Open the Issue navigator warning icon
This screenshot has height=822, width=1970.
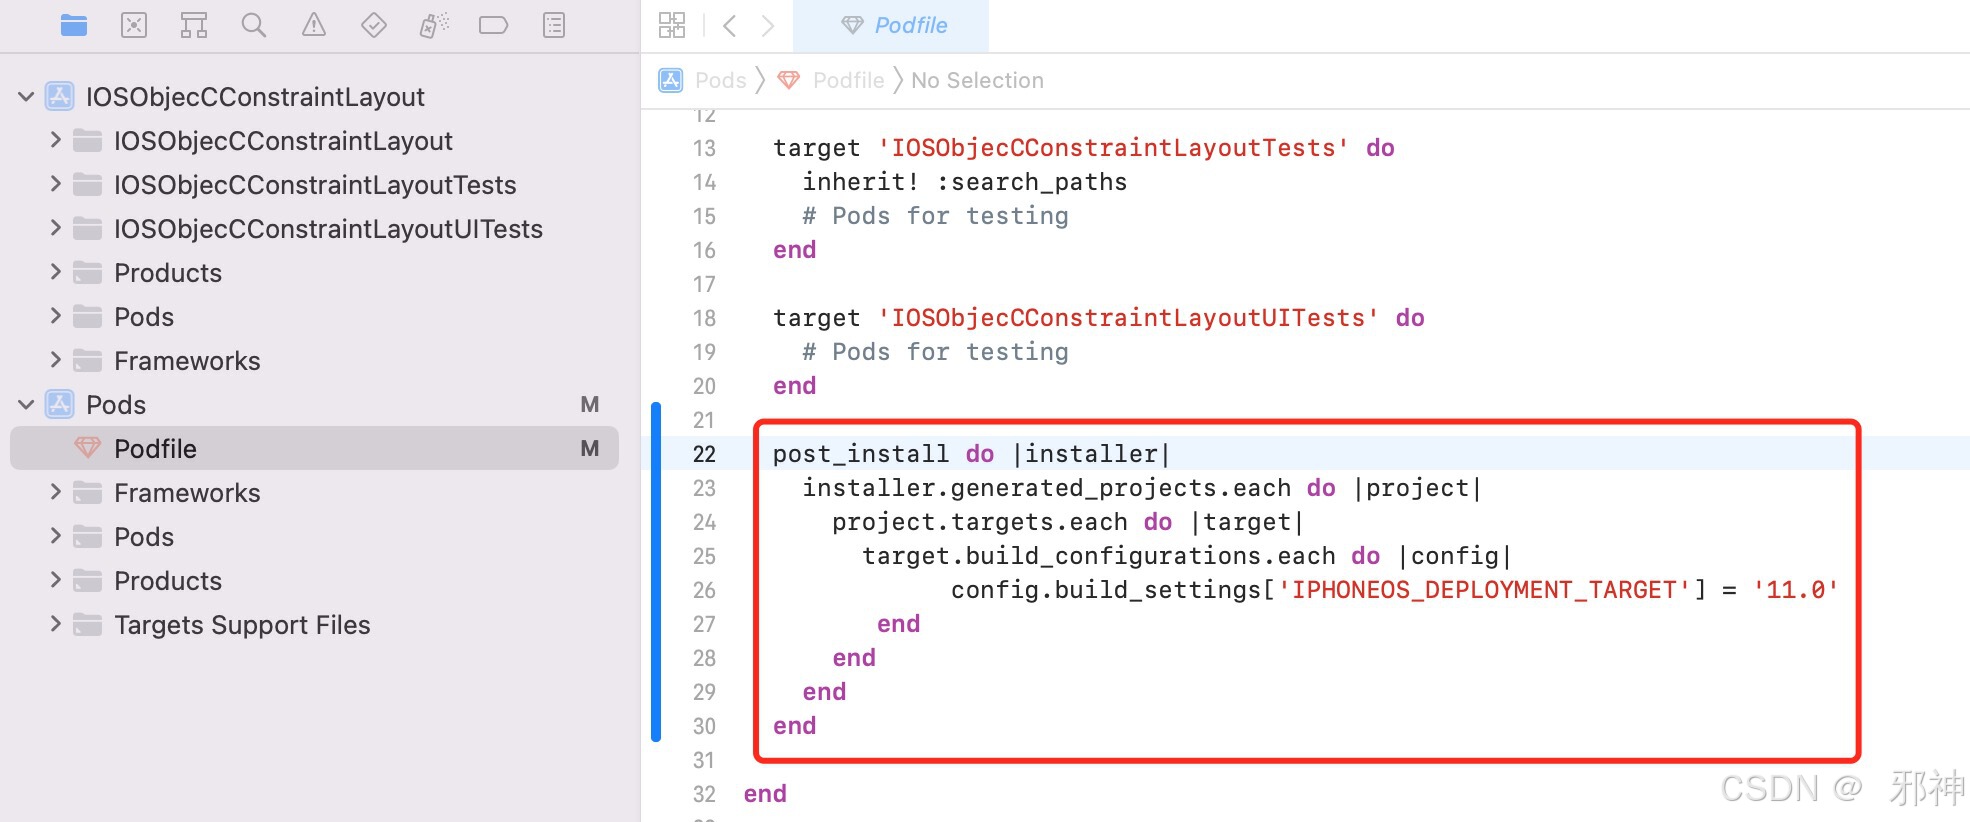coord(314,25)
